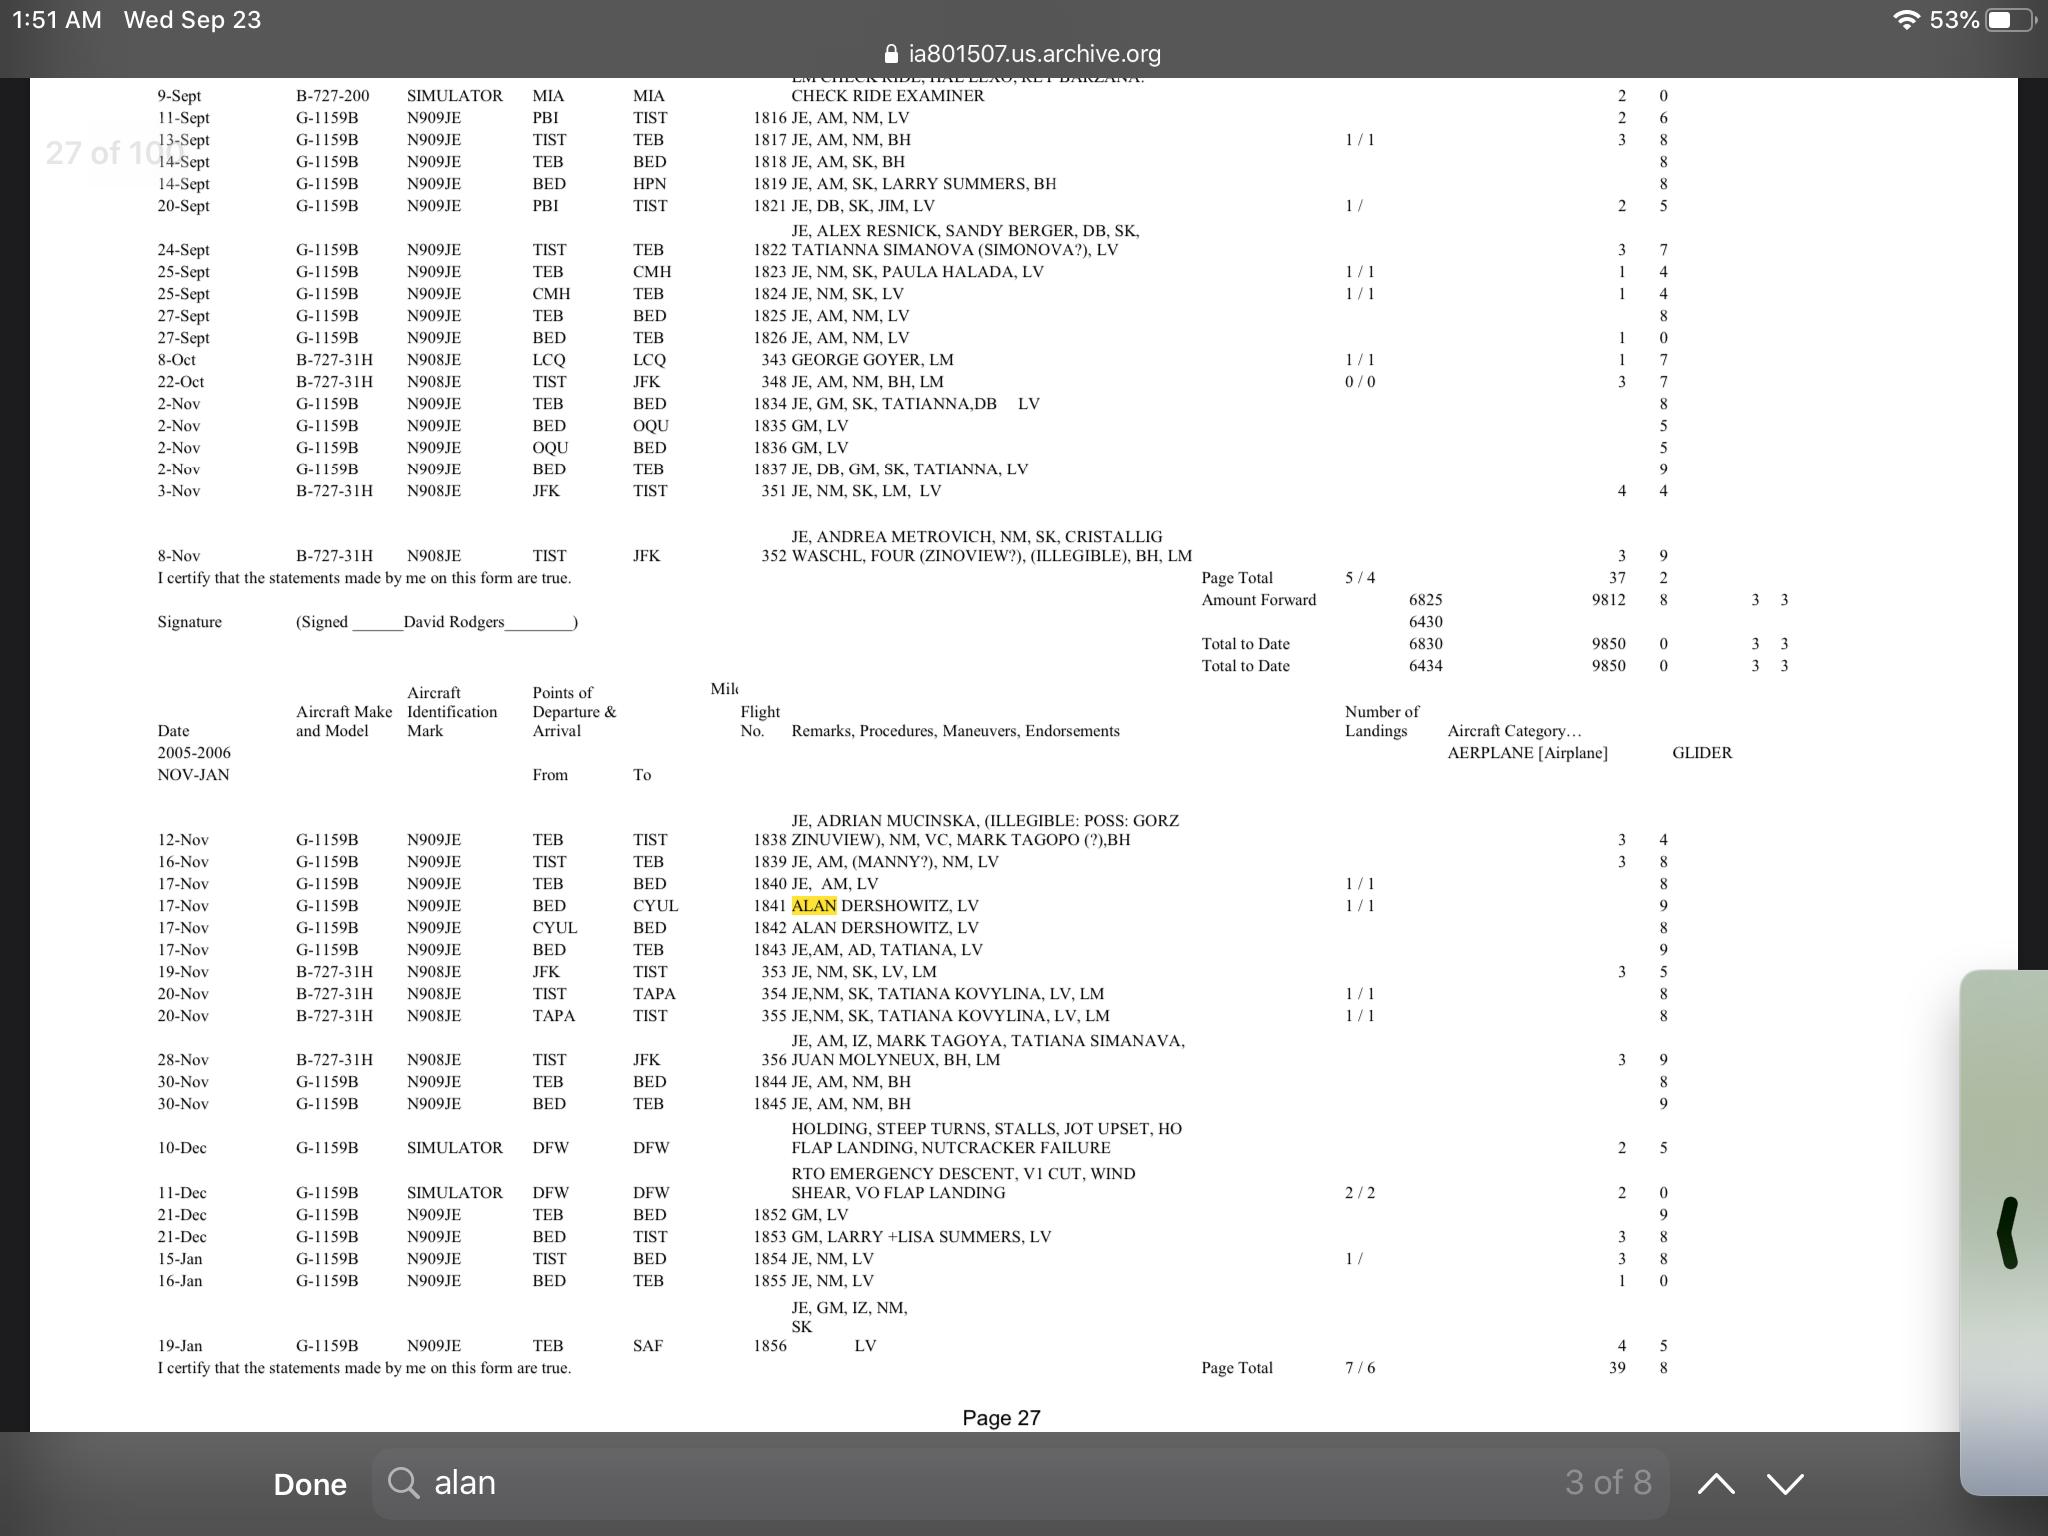Select the '2005-2006' date range label
Viewport: 2048px width, 1536px height.
[193, 753]
